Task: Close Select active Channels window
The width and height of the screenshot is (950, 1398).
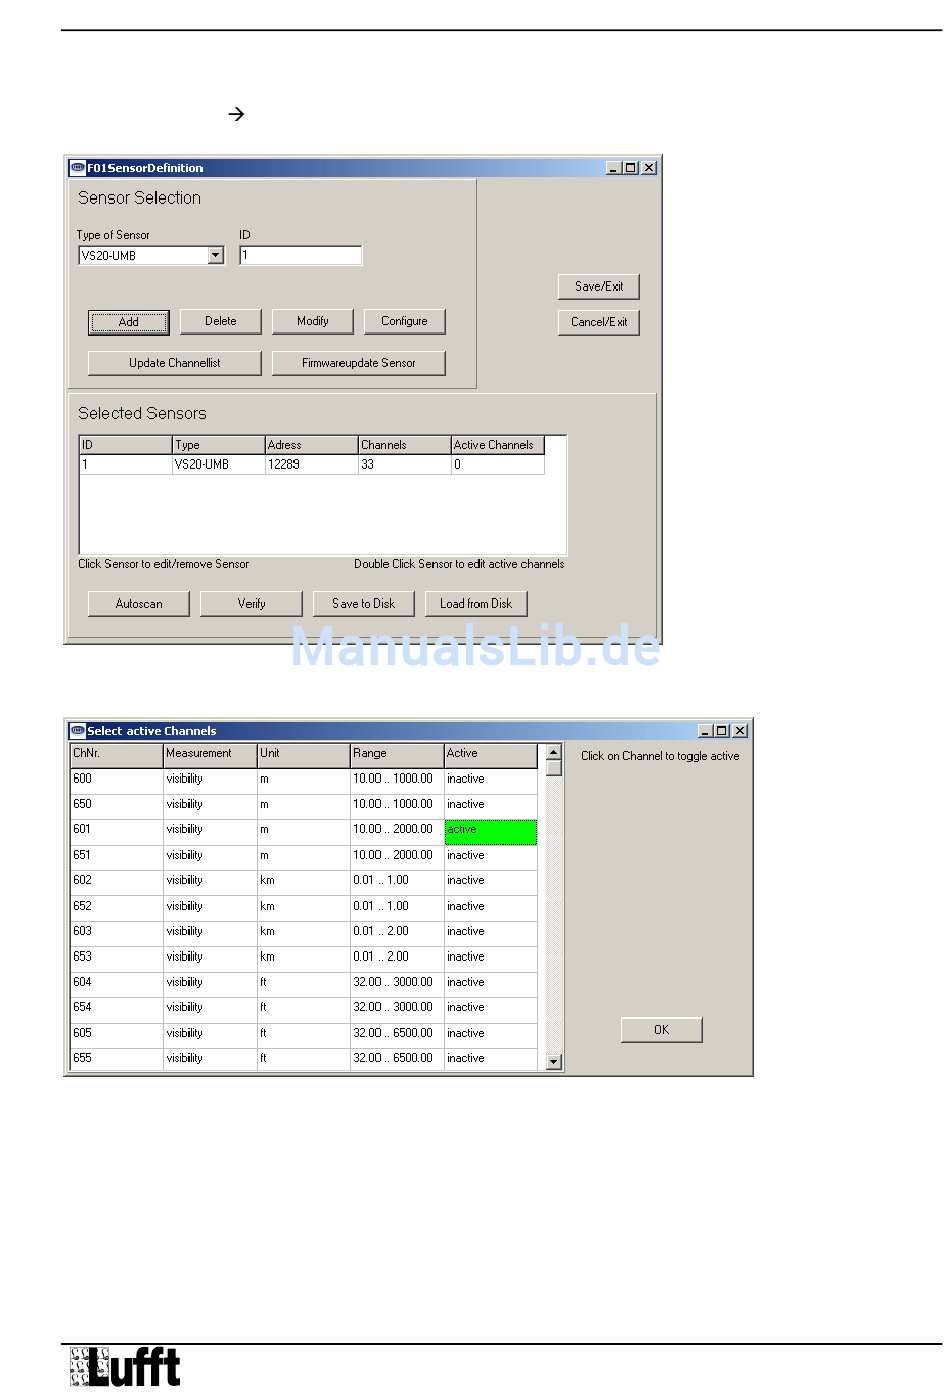Action: click(x=740, y=731)
